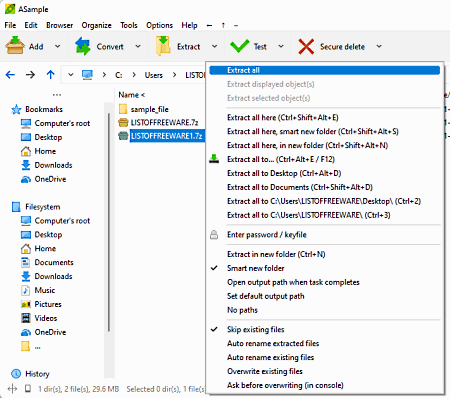450x398 pixels.
Task: Click the page icon in the status bar
Action: point(28,389)
